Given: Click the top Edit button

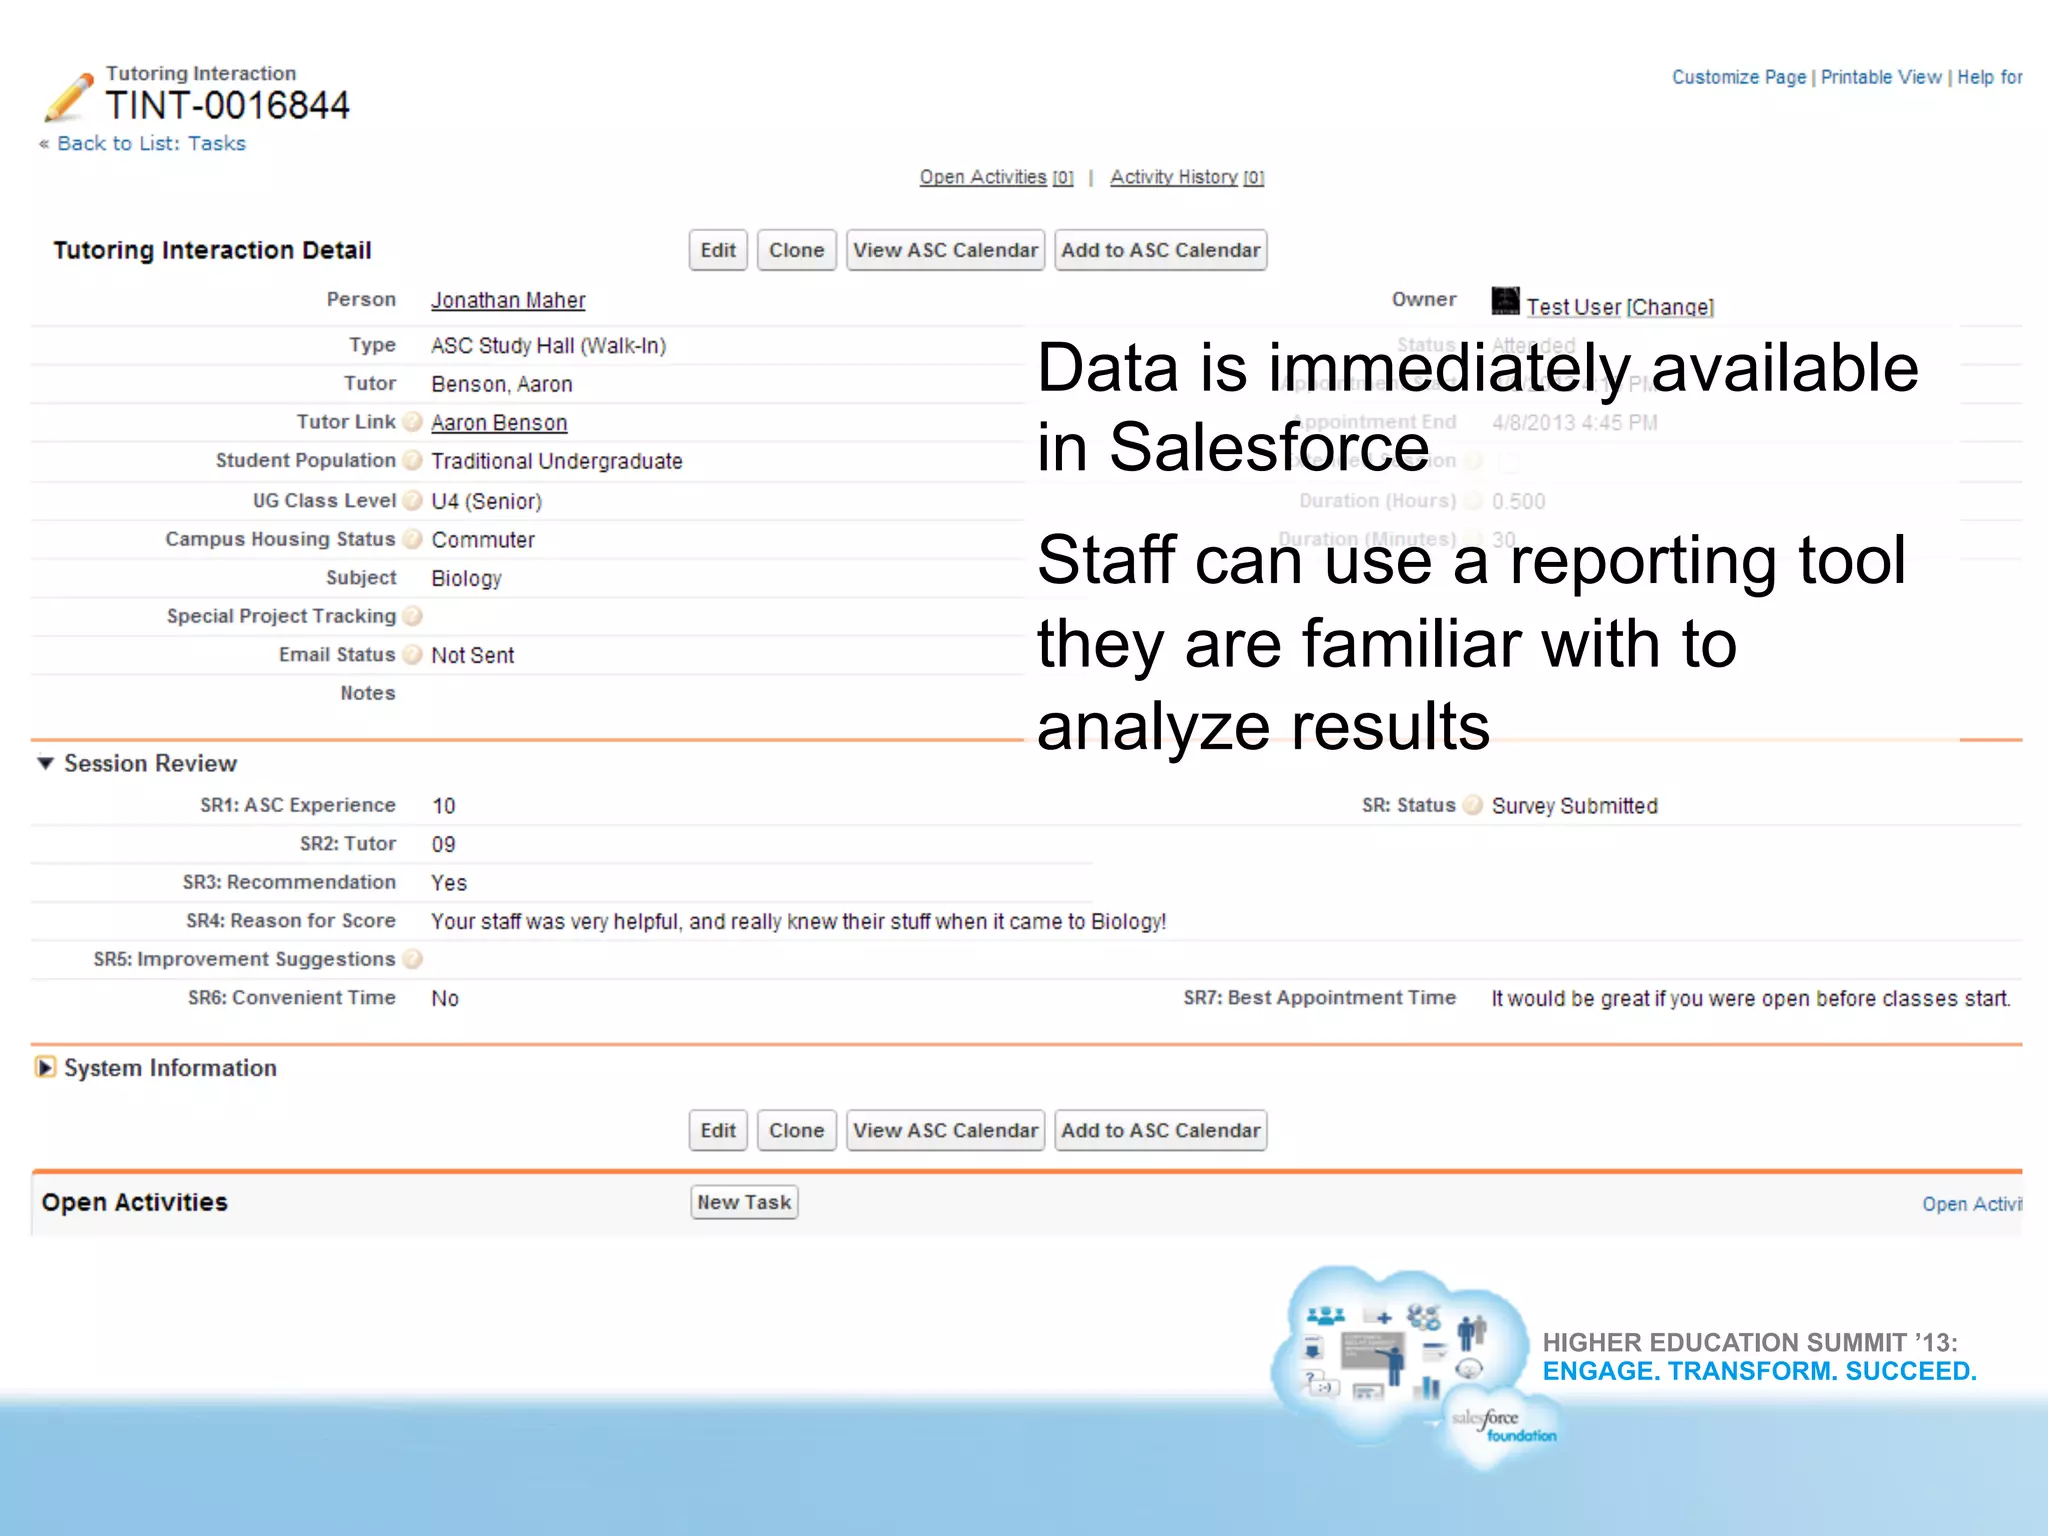Looking at the screenshot, I should coord(718,250).
